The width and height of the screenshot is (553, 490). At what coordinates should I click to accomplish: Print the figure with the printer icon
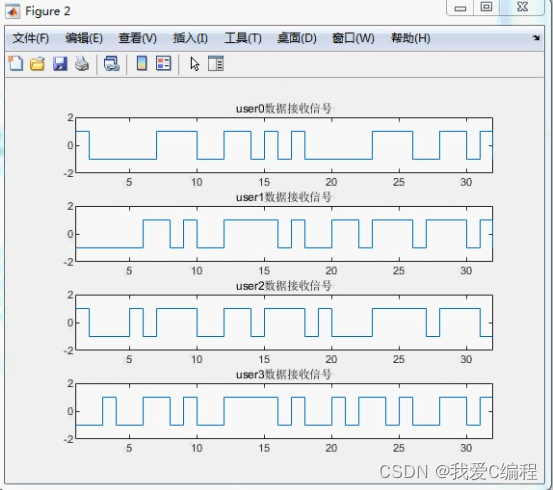coord(82,64)
